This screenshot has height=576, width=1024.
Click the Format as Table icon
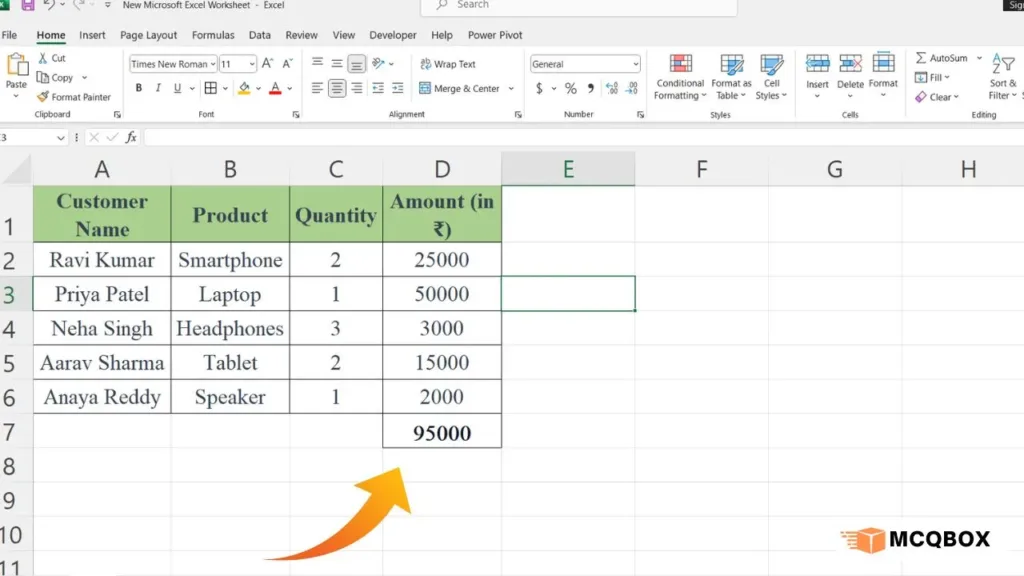pyautogui.click(x=732, y=65)
